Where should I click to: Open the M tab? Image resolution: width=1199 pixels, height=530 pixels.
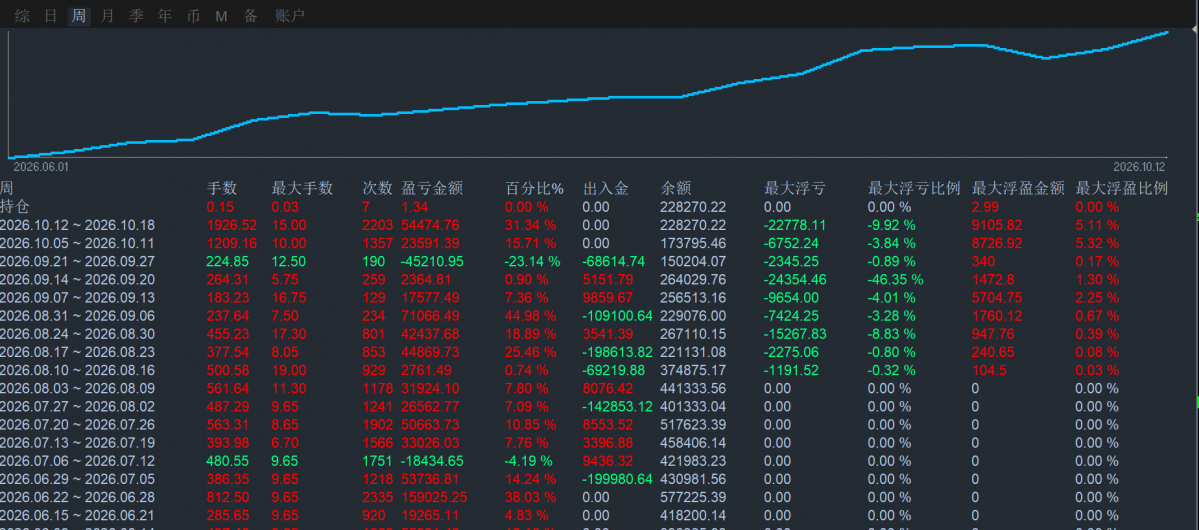pyautogui.click(x=221, y=16)
